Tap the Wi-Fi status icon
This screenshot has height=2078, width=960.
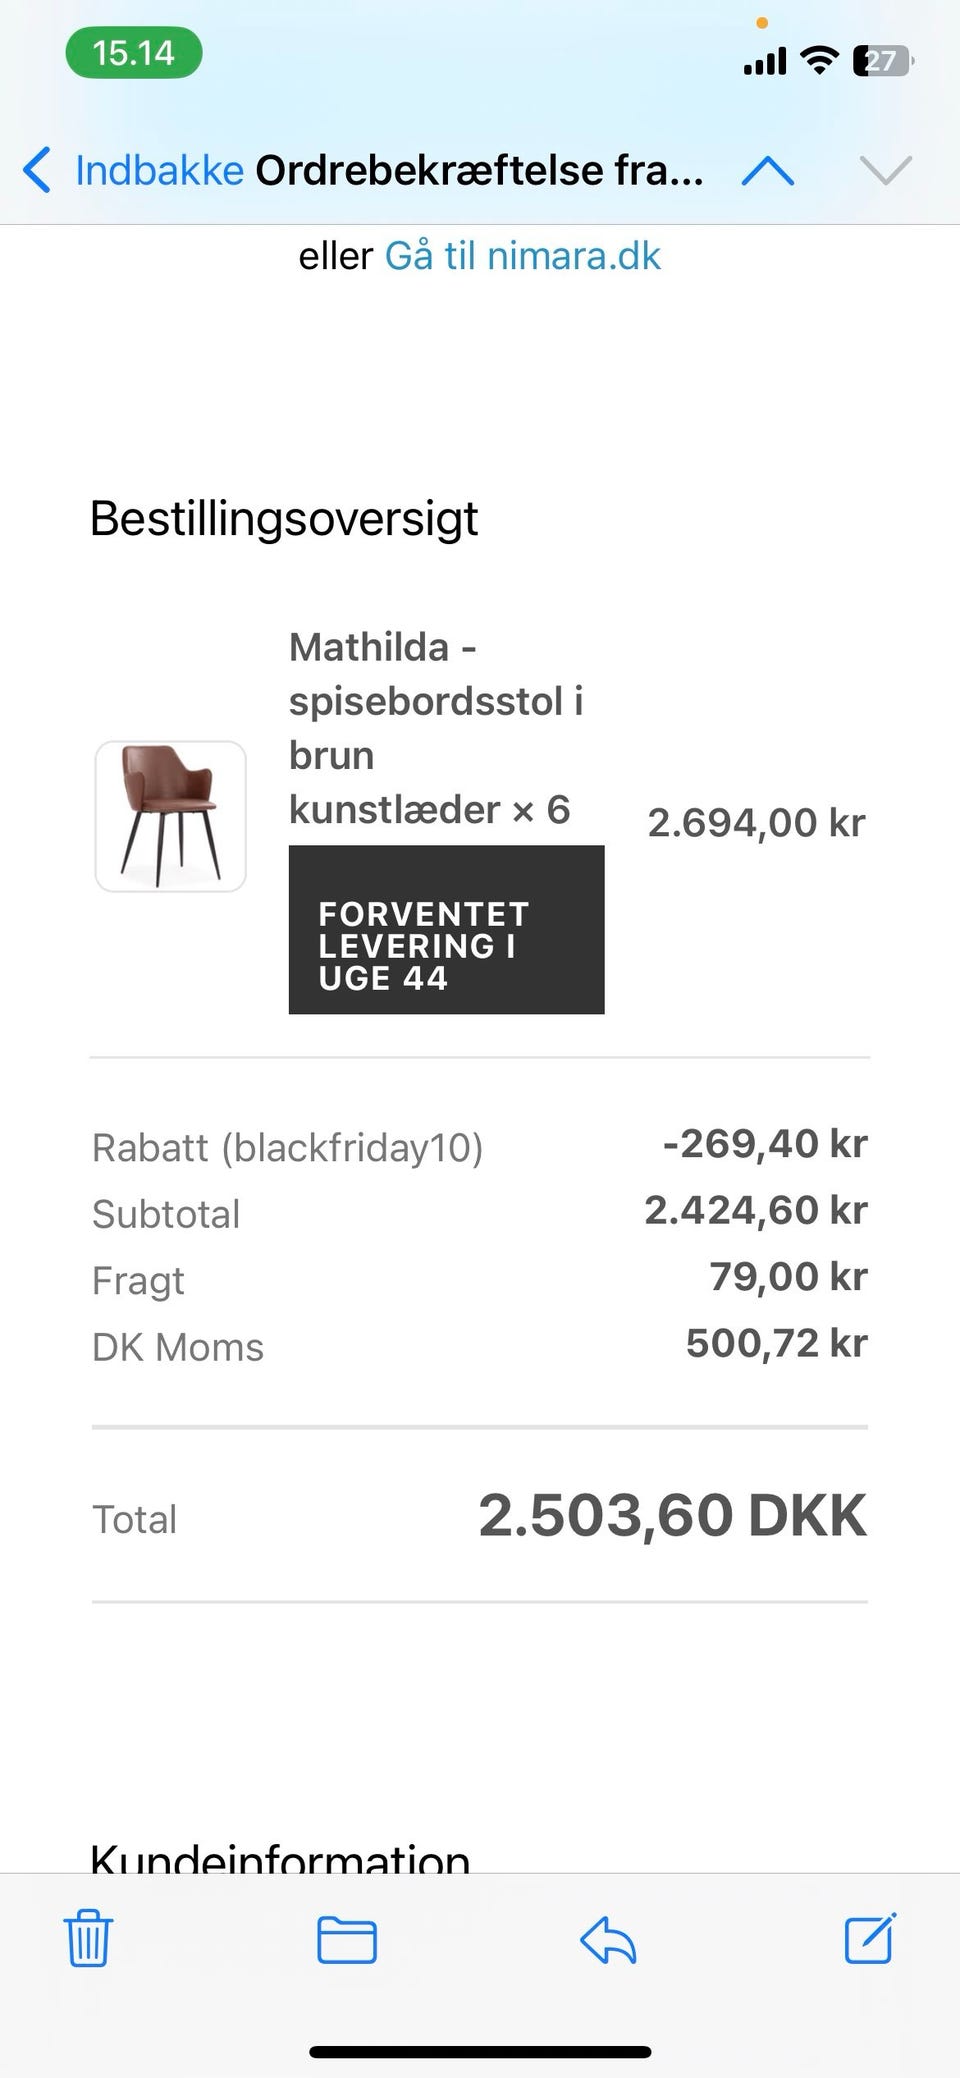pos(820,61)
